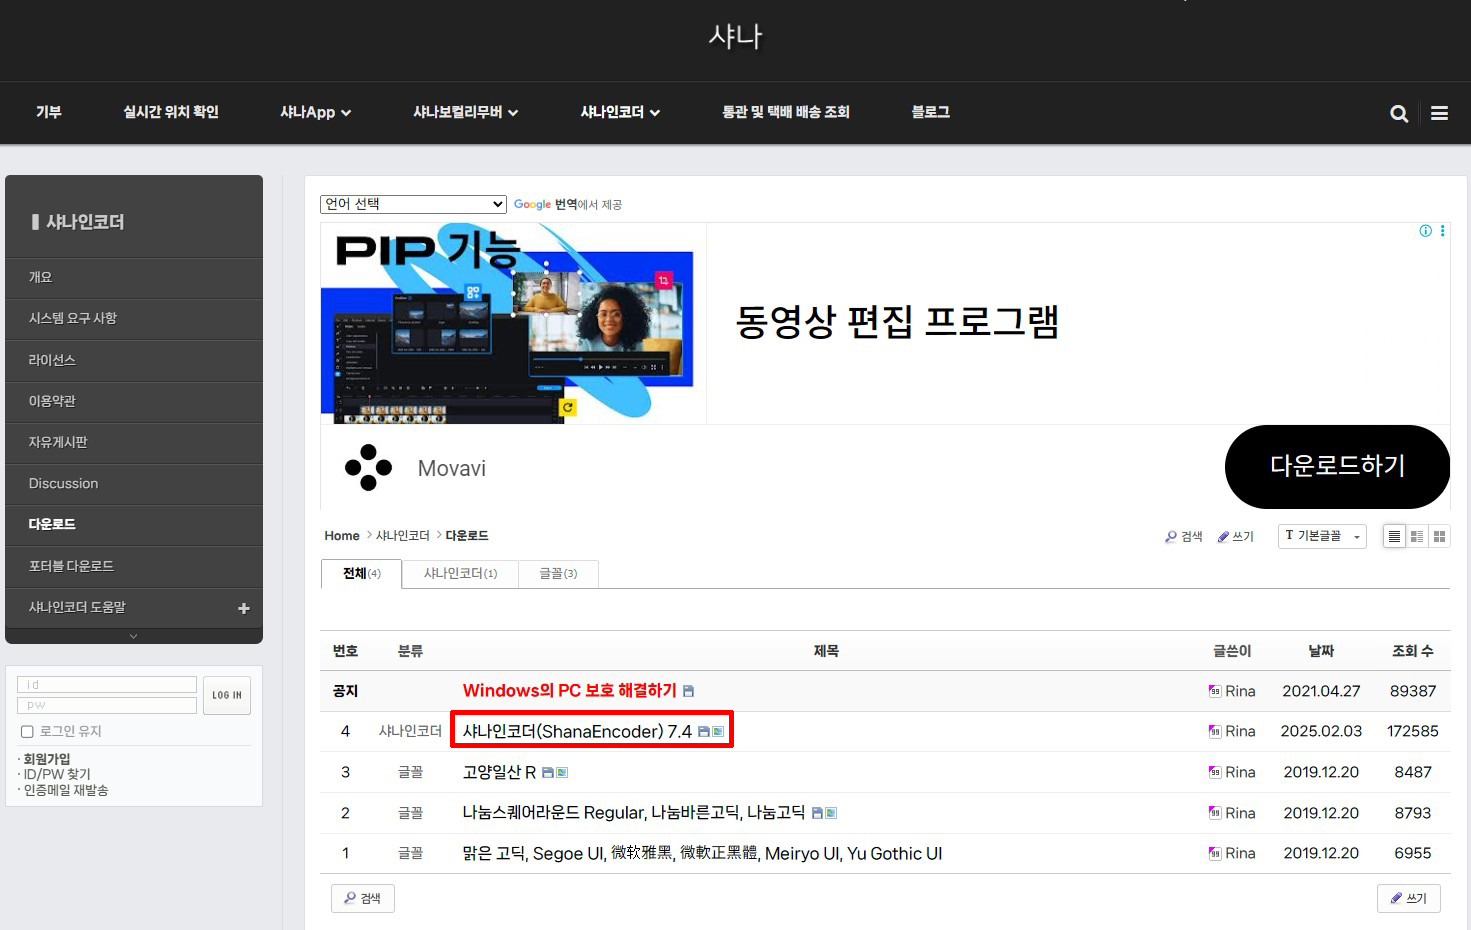Open the 인증메일 재발송 link
The height and width of the screenshot is (930, 1471).
tap(66, 790)
